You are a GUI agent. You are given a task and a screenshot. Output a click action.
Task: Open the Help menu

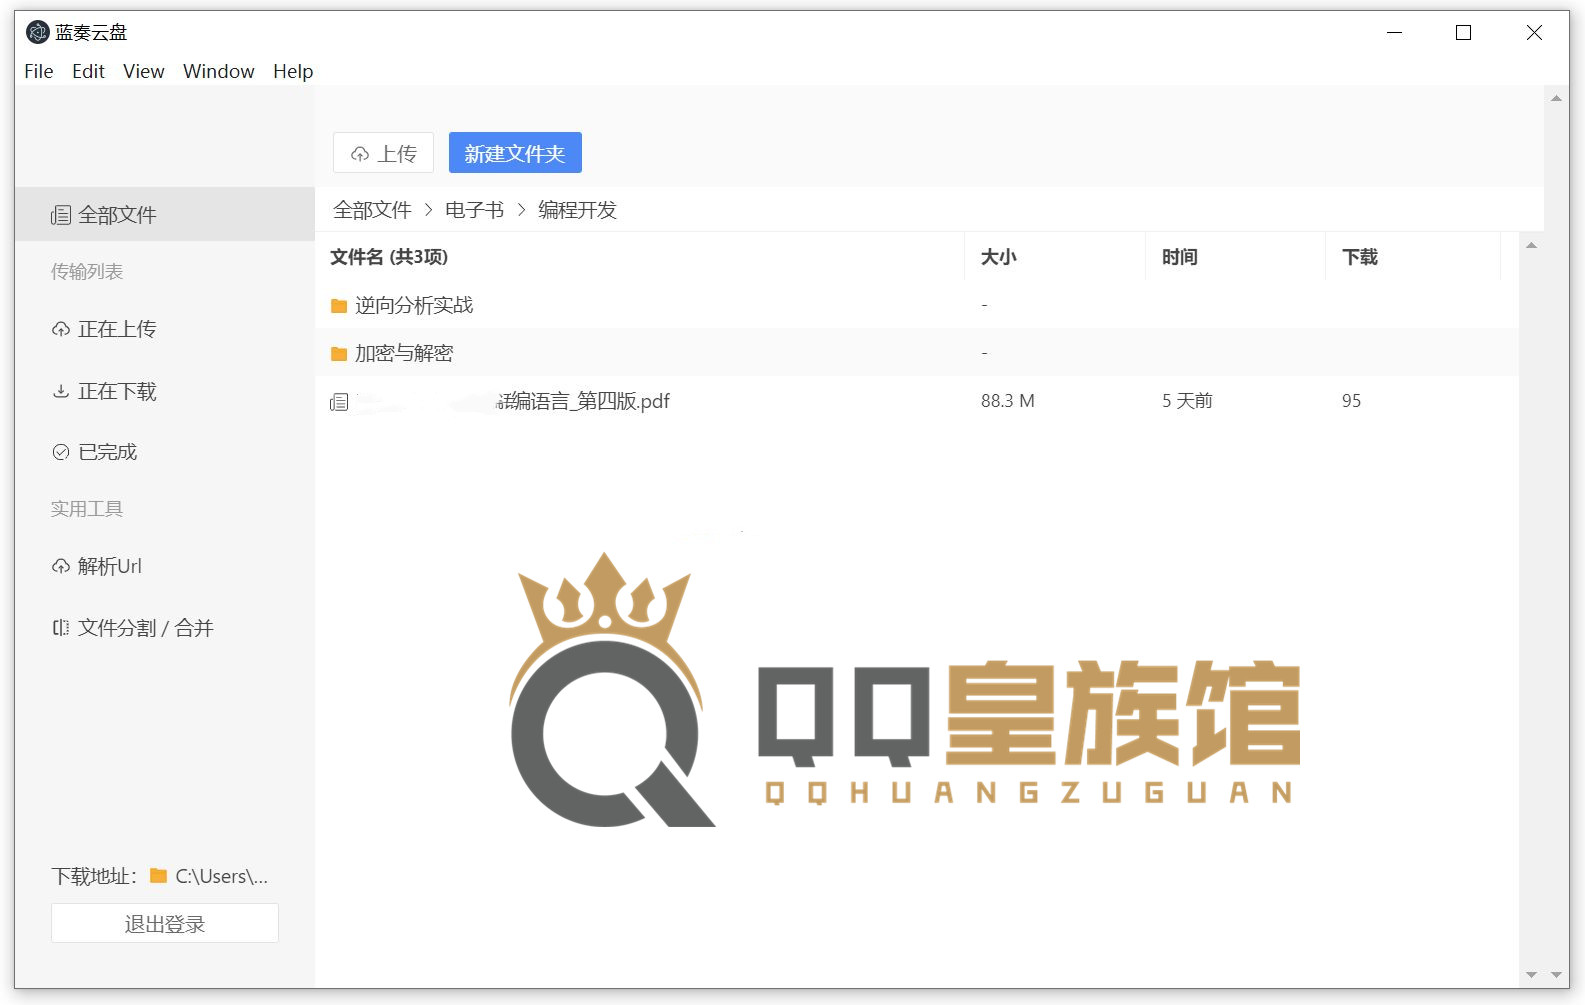click(293, 71)
